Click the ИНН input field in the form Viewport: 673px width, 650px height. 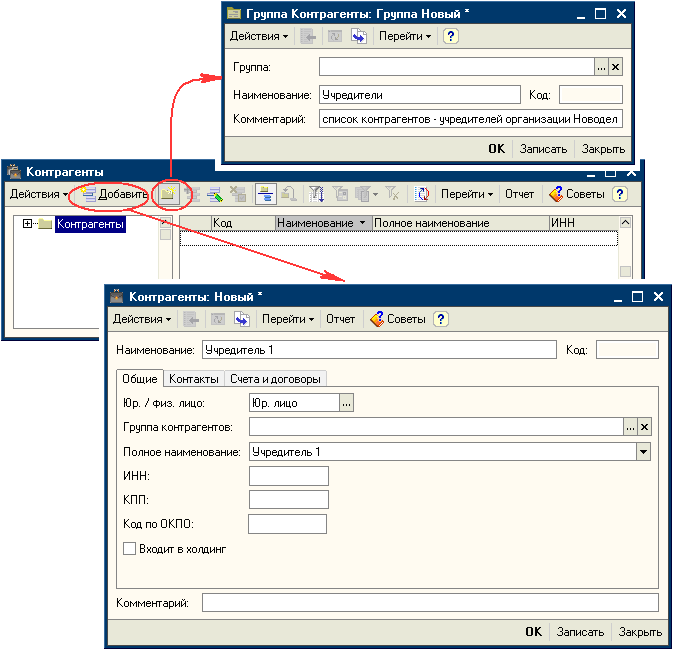(x=289, y=476)
